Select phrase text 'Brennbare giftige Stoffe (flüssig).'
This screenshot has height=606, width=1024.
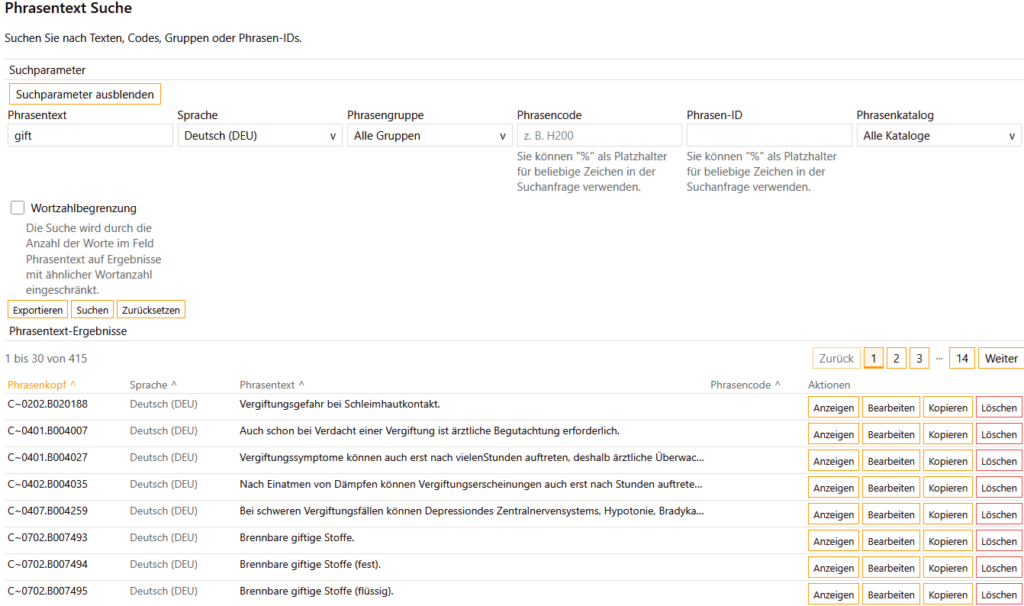[x=316, y=591]
